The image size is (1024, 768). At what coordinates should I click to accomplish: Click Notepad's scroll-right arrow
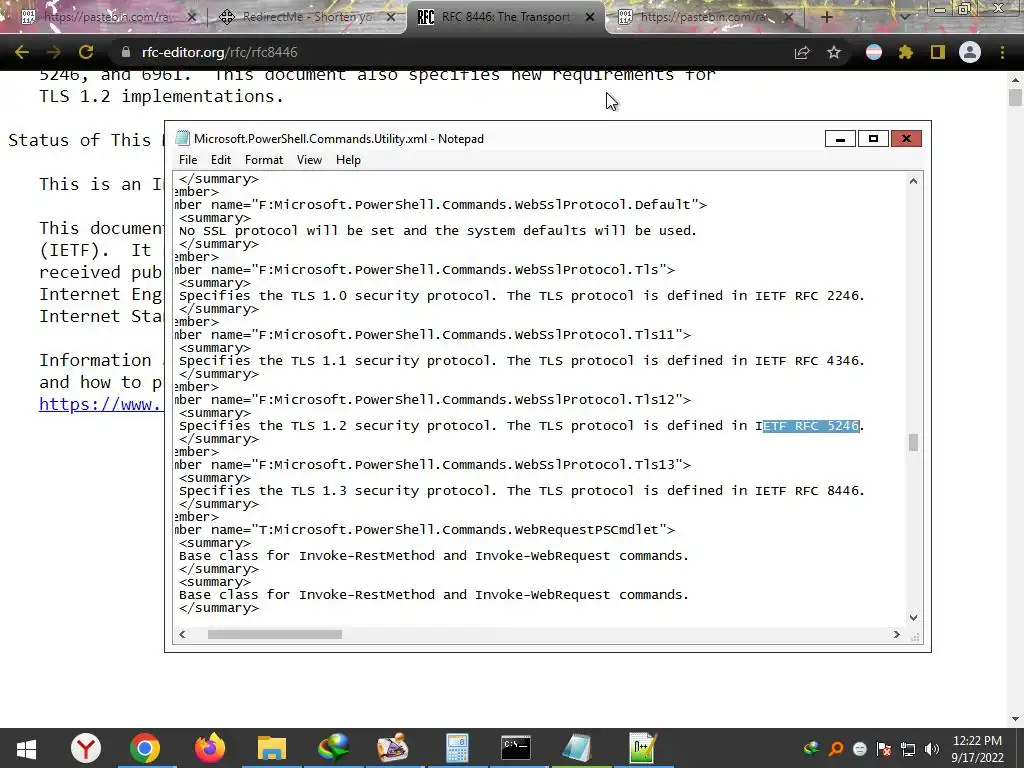click(x=897, y=634)
